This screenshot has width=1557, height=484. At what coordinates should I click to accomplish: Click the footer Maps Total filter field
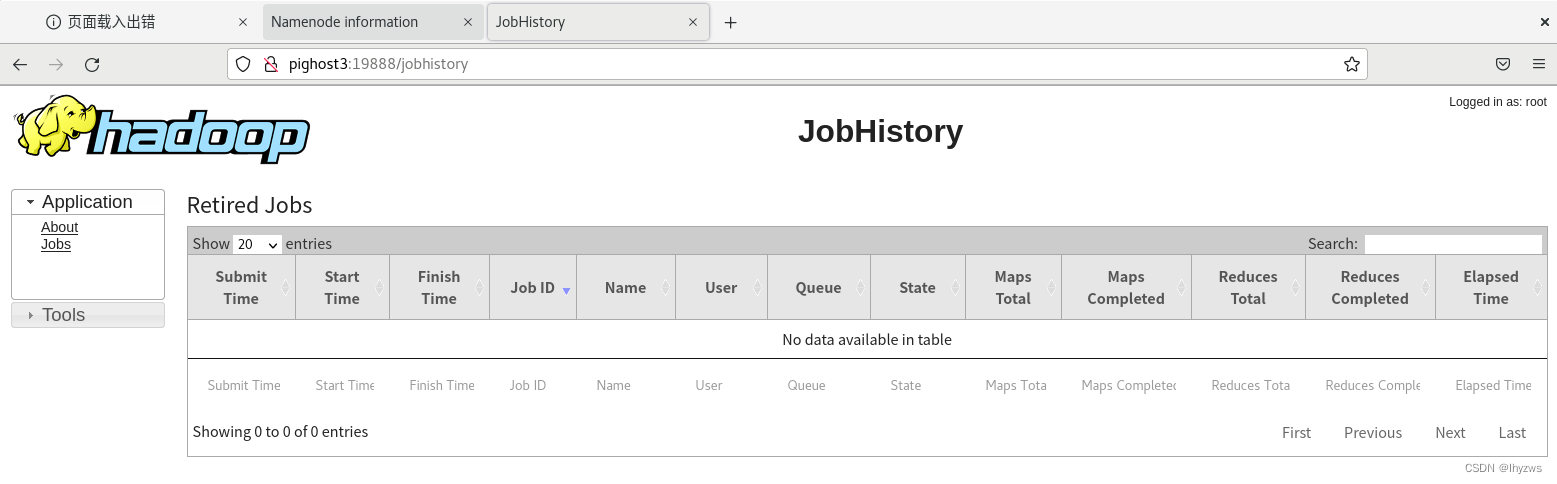tap(1016, 385)
